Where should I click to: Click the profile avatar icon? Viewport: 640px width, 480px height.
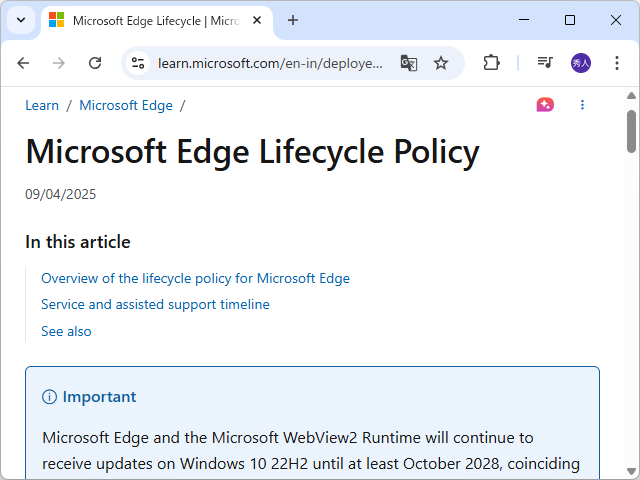coord(581,63)
